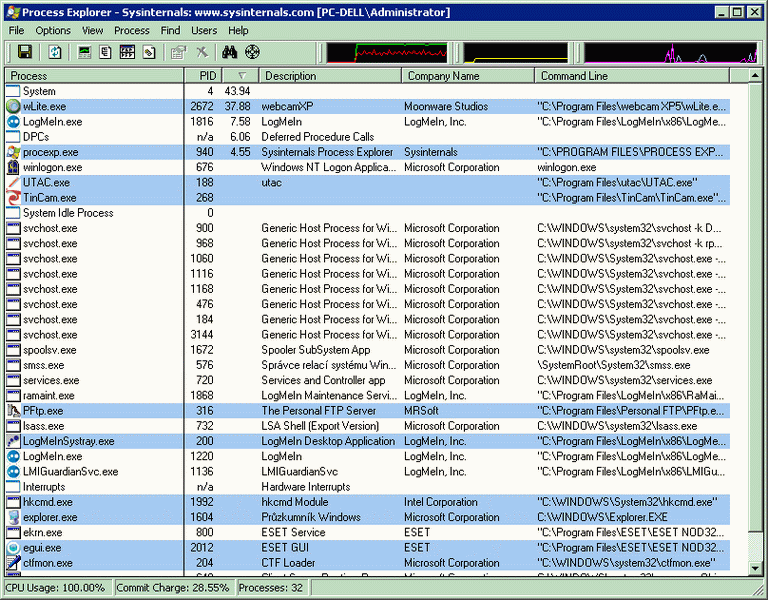Sort by the Command Line column header

coord(632,76)
